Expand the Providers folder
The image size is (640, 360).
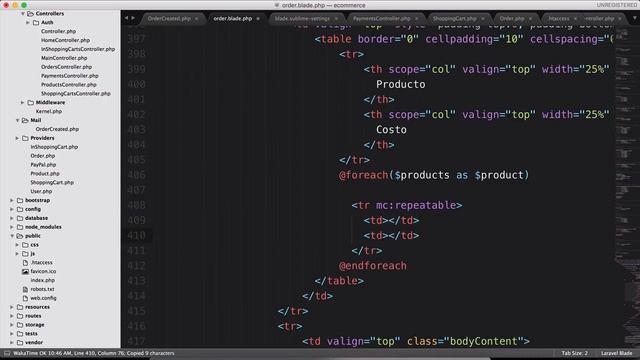click(x=18, y=138)
